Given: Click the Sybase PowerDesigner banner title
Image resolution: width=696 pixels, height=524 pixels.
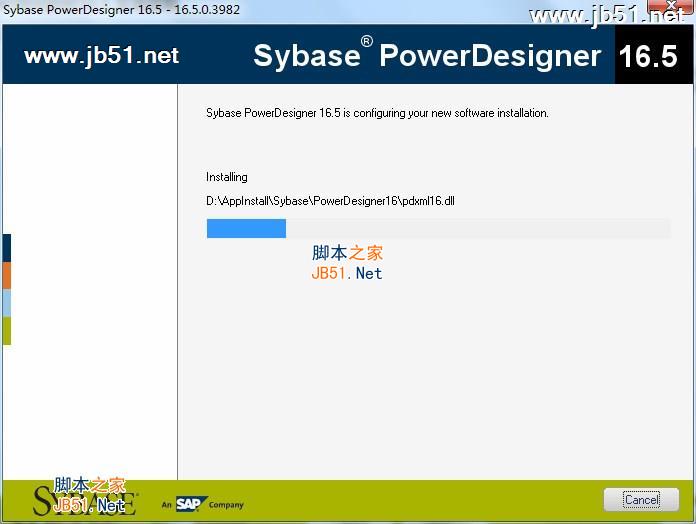Looking at the screenshot, I should tap(427, 55).
